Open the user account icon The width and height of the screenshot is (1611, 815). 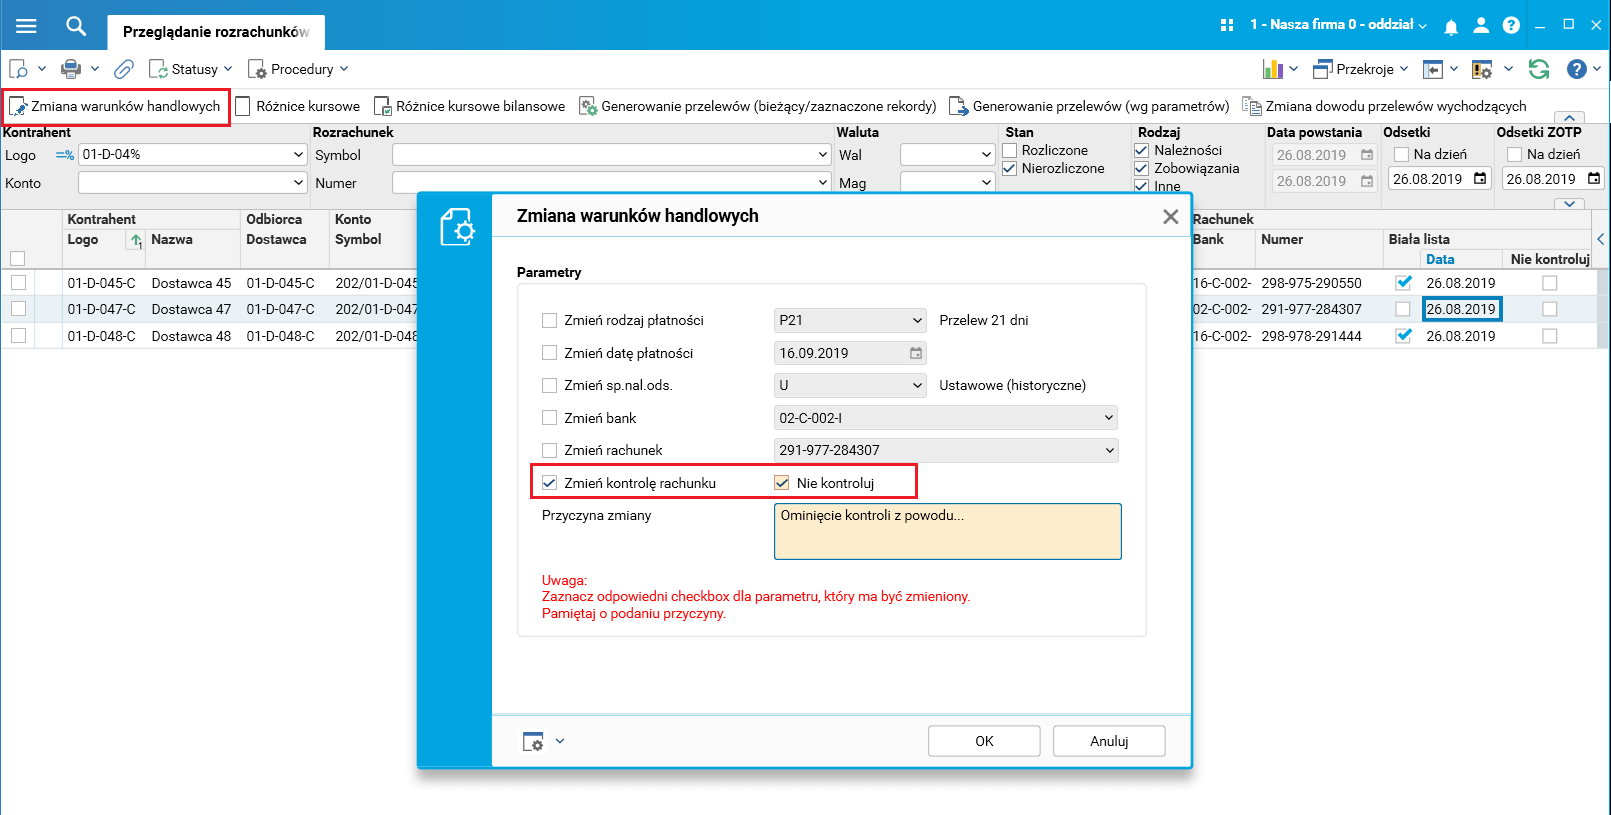tap(1481, 25)
